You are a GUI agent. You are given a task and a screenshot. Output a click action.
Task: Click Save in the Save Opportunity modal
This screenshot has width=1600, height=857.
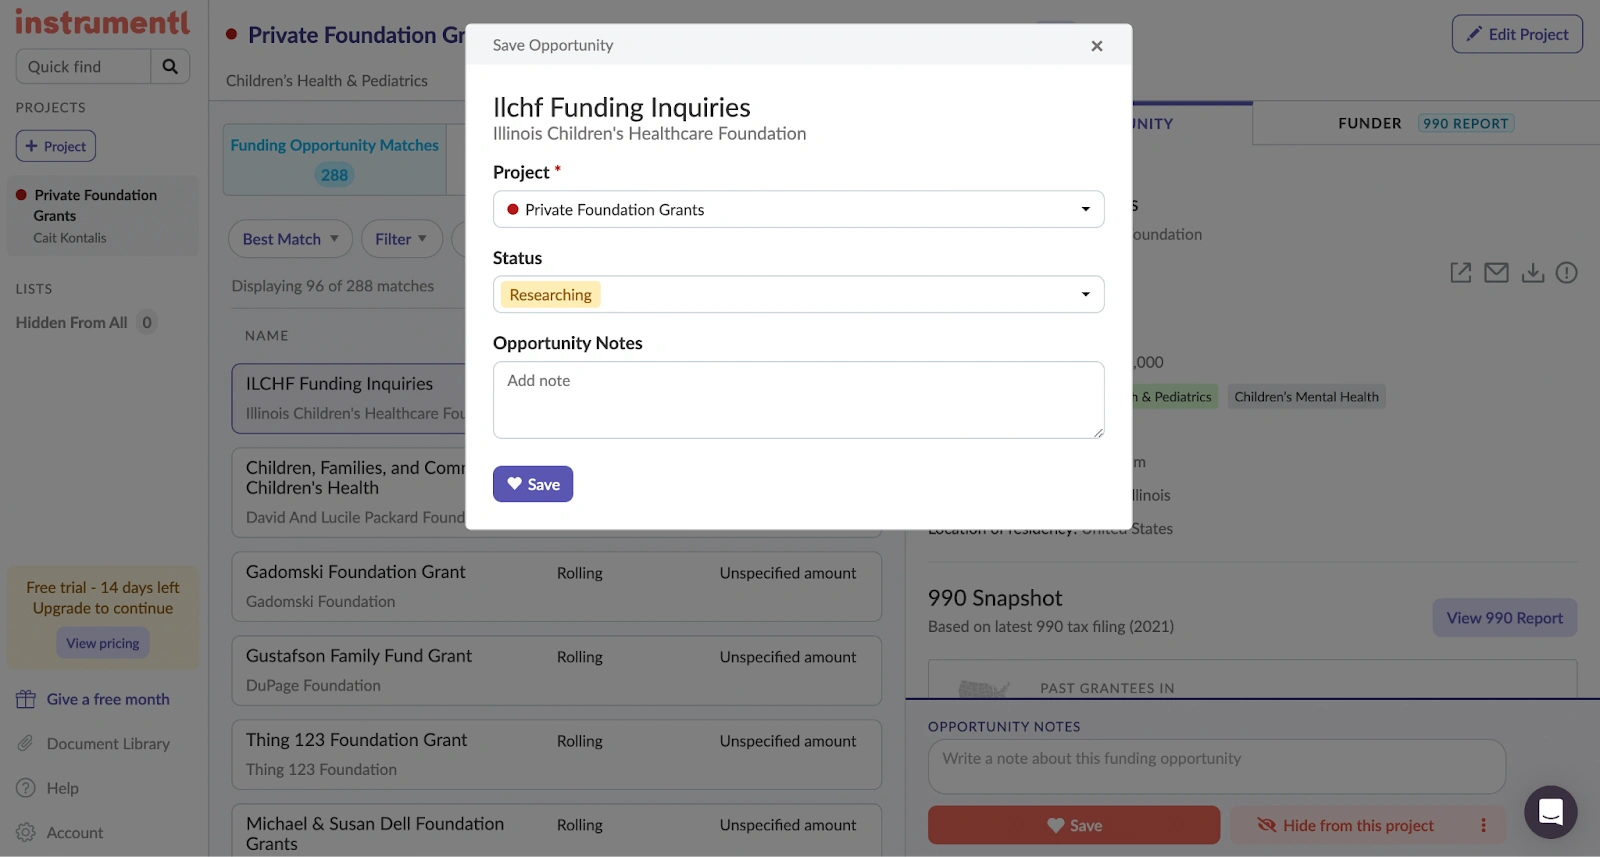[x=533, y=483]
